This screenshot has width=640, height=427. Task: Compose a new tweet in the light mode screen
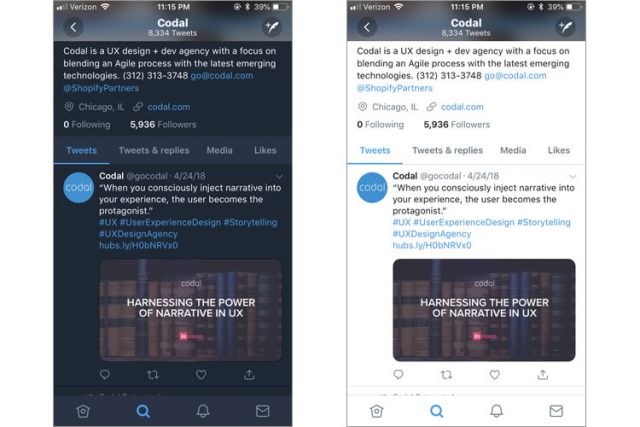tap(566, 27)
